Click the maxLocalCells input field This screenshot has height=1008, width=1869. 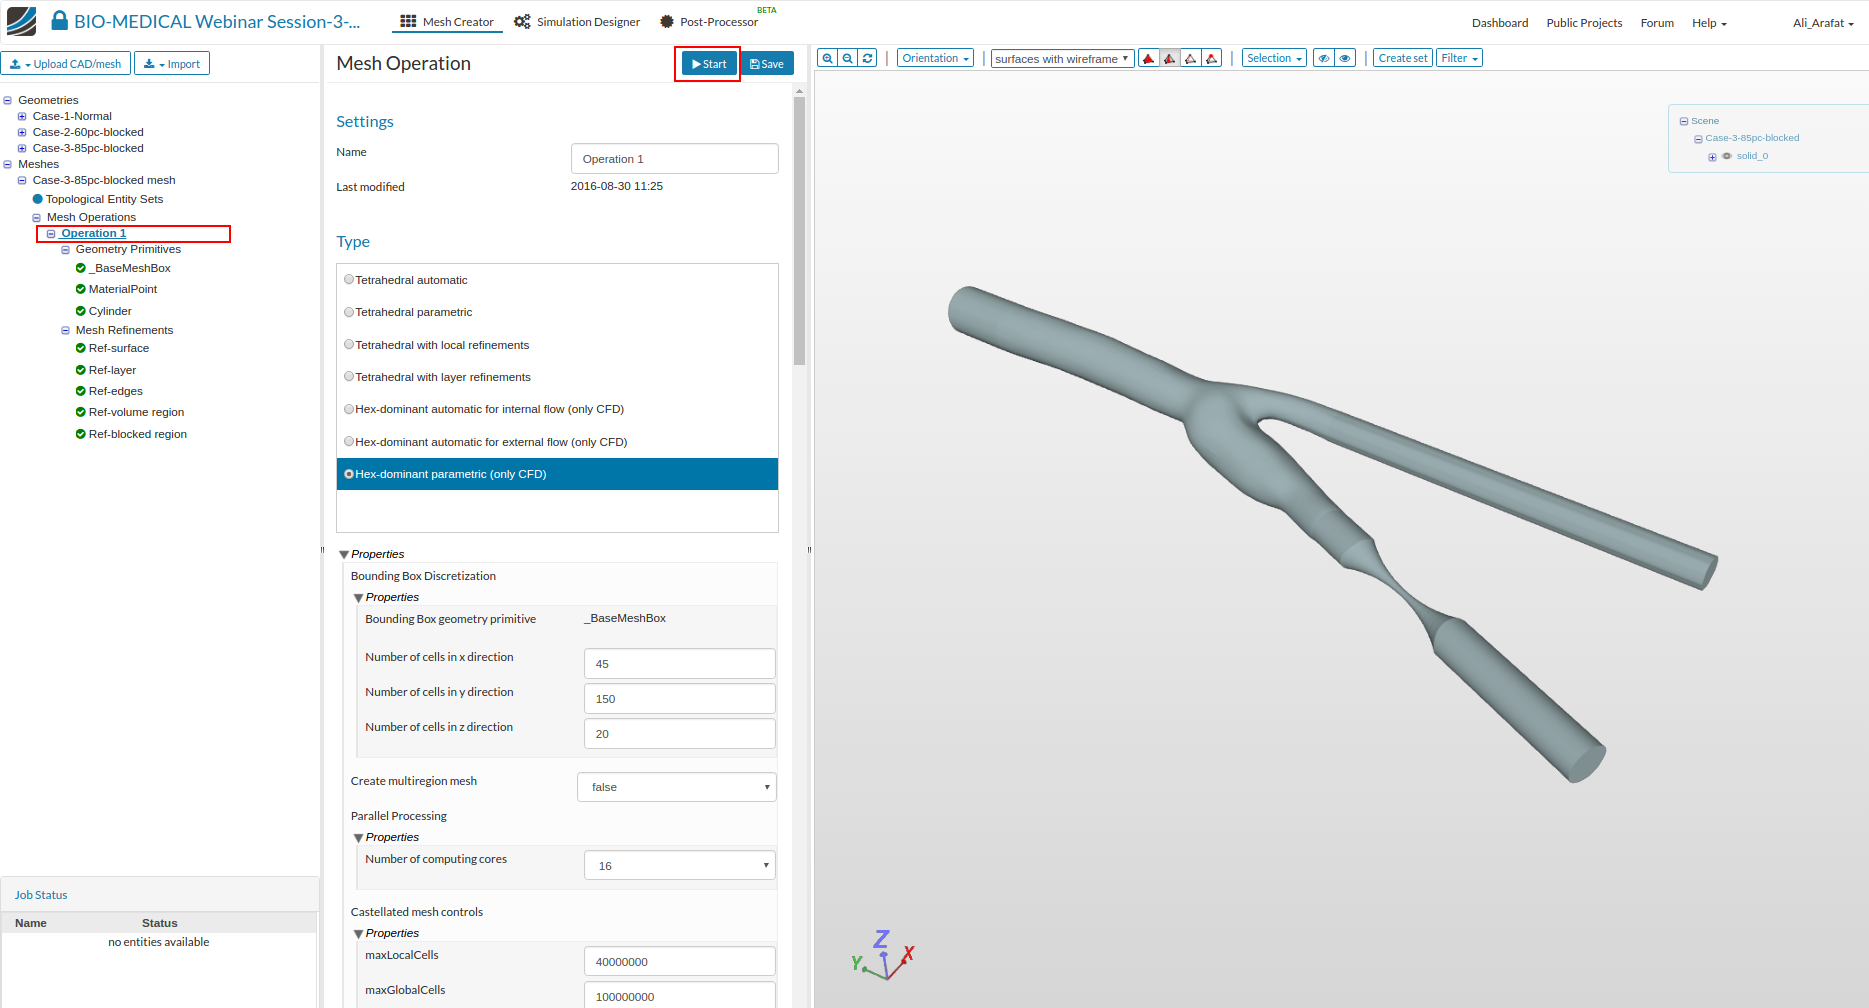[x=680, y=962]
